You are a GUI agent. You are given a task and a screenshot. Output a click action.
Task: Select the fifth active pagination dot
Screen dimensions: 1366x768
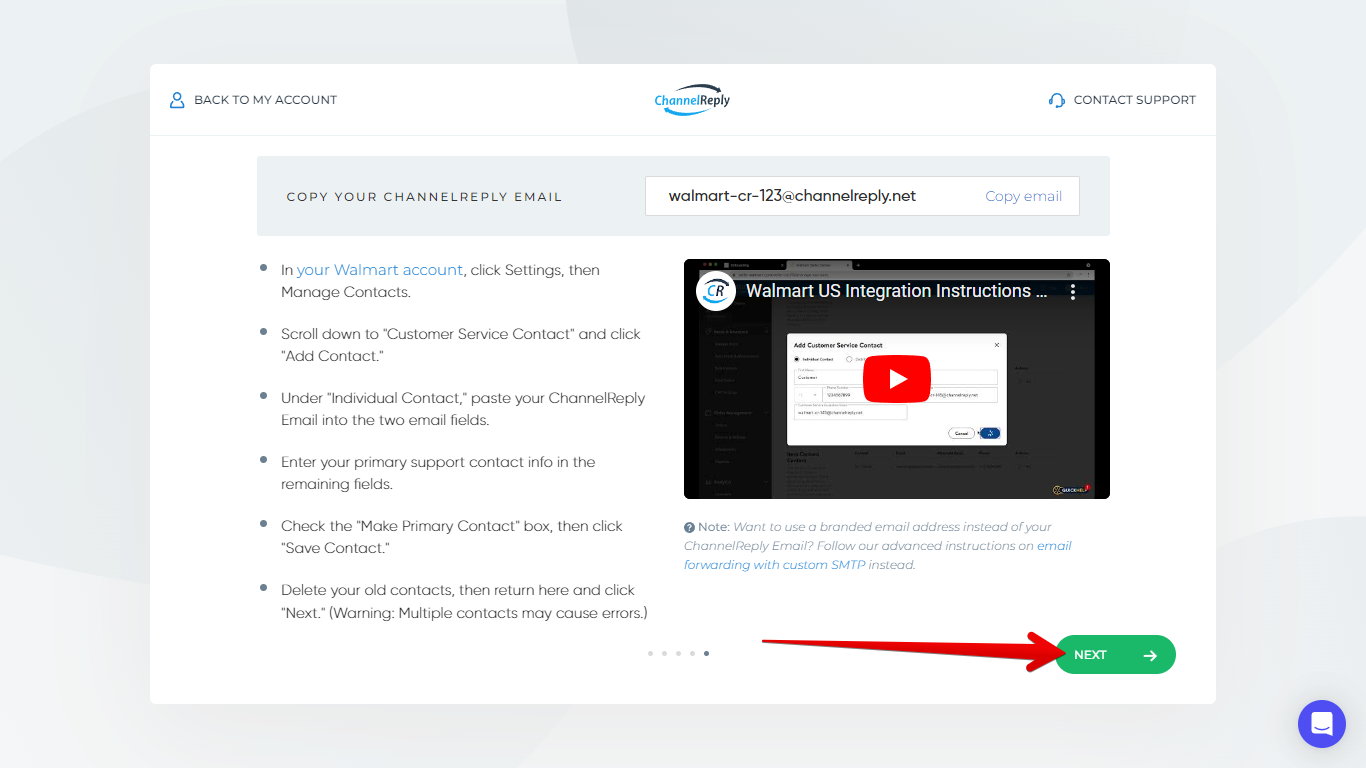point(706,653)
